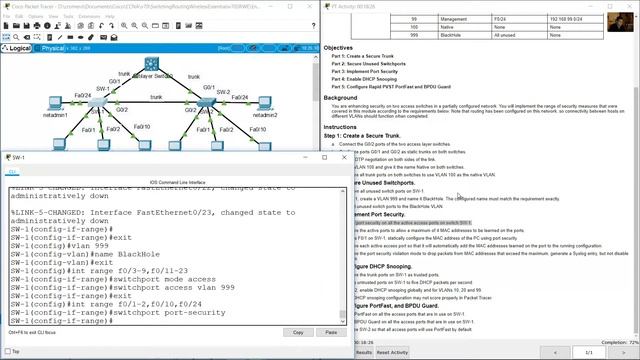The width and height of the screenshot is (640, 360).
Task: Click the CLI output scrollbar thumb
Action: (342, 314)
